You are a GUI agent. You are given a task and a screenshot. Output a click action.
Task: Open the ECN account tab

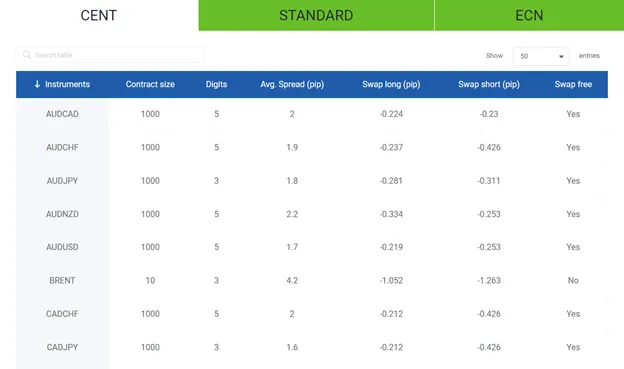point(529,15)
